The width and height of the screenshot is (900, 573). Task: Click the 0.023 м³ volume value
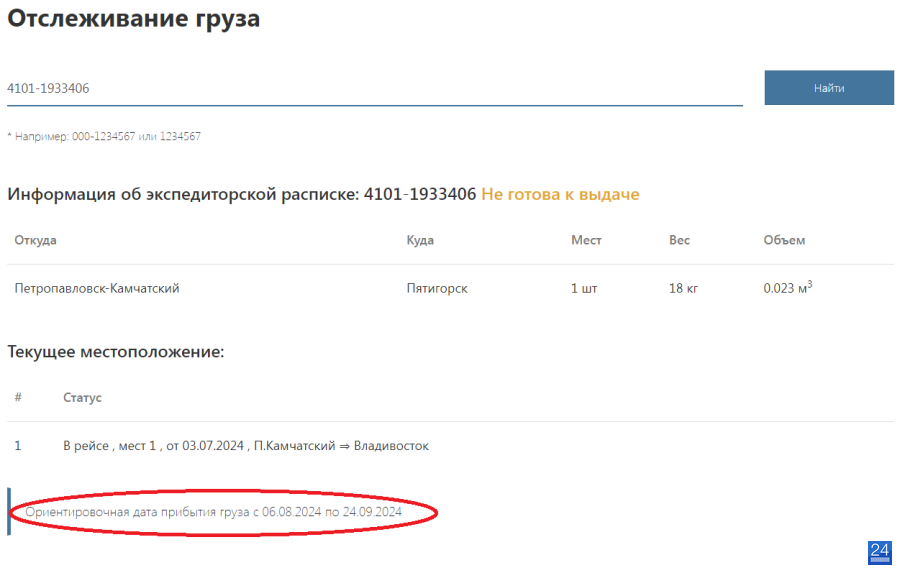tap(788, 287)
